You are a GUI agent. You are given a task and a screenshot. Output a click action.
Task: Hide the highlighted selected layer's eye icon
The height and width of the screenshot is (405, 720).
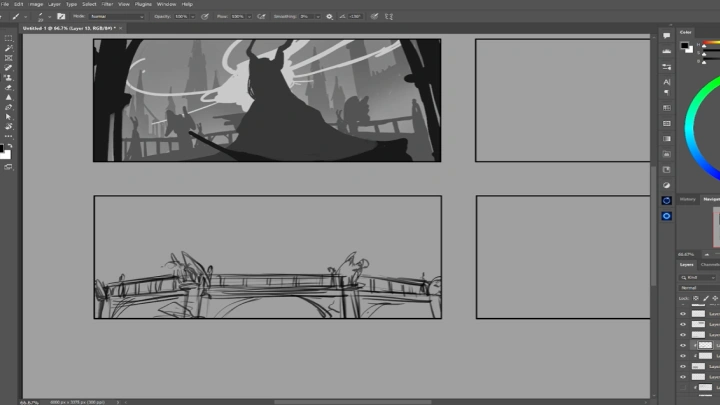[683, 345]
